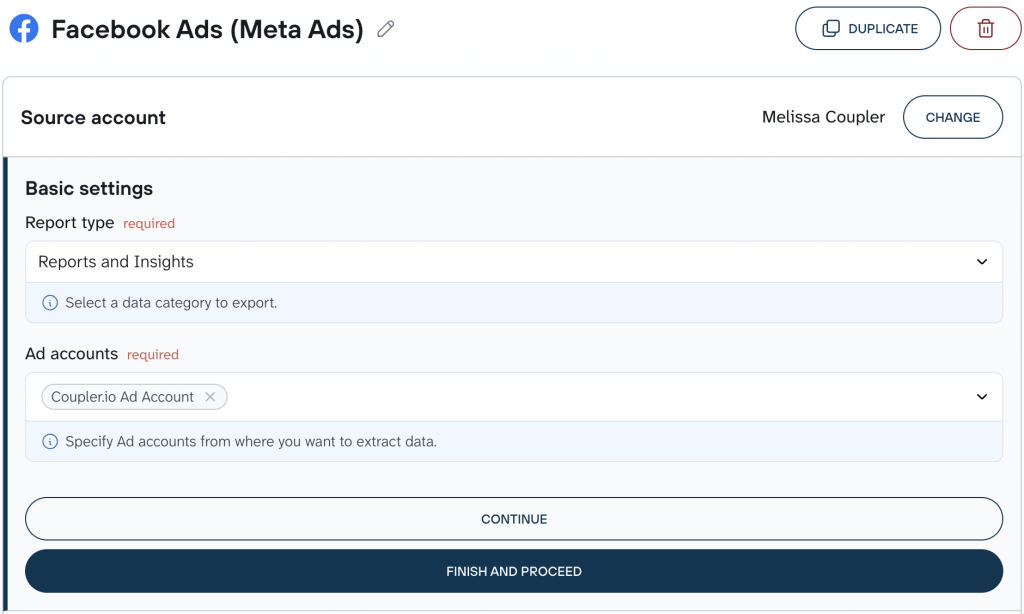The width and height of the screenshot is (1024, 614).
Task: Remove Coupler.io Ad Account tag
Action: pyautogui.click(x=210, y=396)
